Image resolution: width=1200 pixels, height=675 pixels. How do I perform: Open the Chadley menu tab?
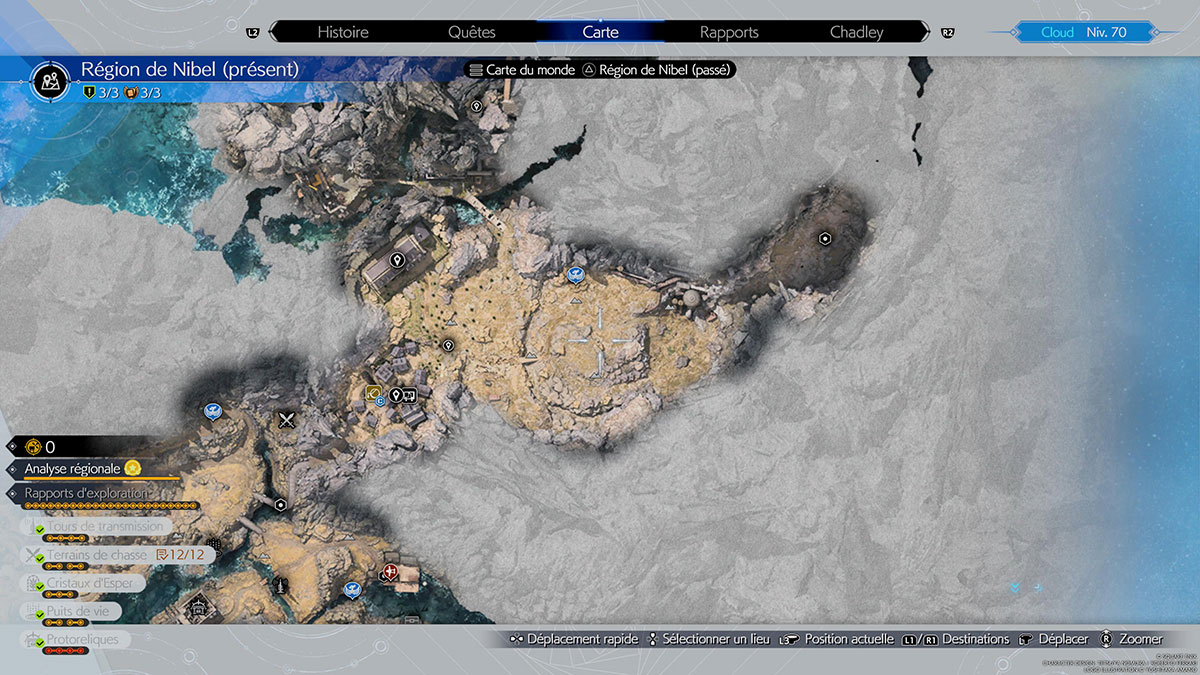pos(857,32)
